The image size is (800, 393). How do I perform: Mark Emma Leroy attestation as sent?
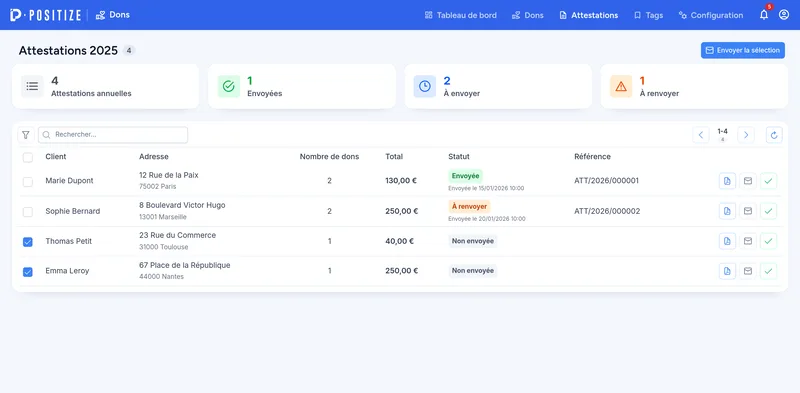point(768,271)
